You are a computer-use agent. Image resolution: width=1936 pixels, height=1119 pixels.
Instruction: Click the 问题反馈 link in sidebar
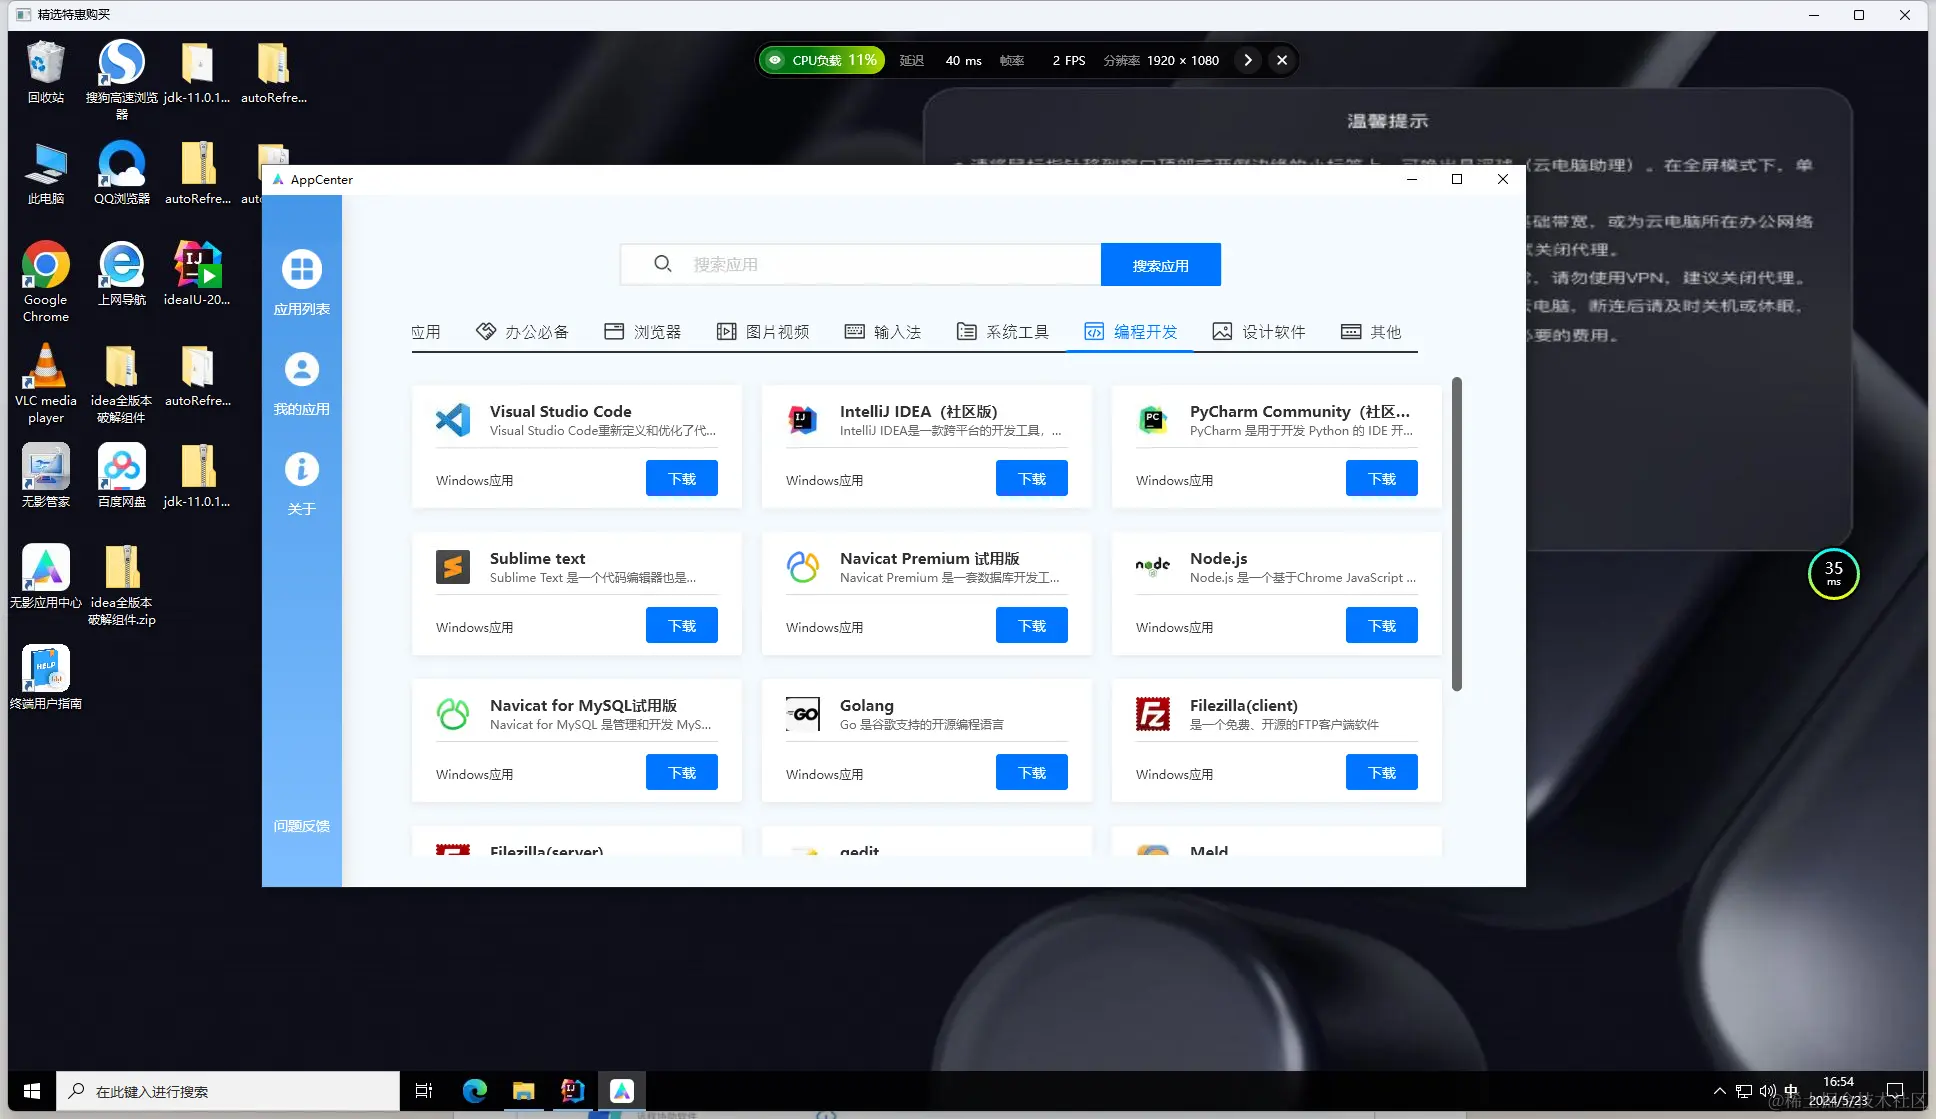[x=301, y=826]
